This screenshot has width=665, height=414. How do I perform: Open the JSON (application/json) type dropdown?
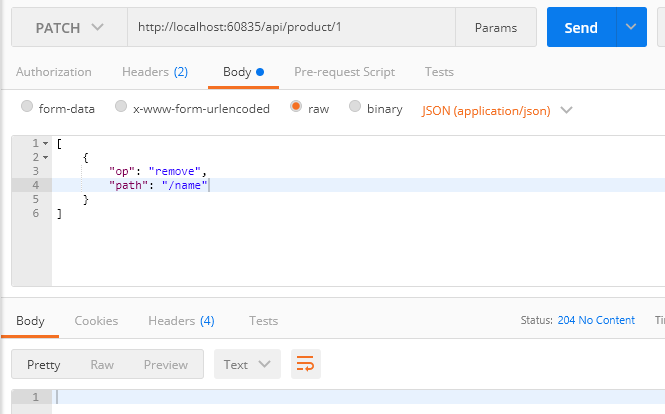coord(497,110)
